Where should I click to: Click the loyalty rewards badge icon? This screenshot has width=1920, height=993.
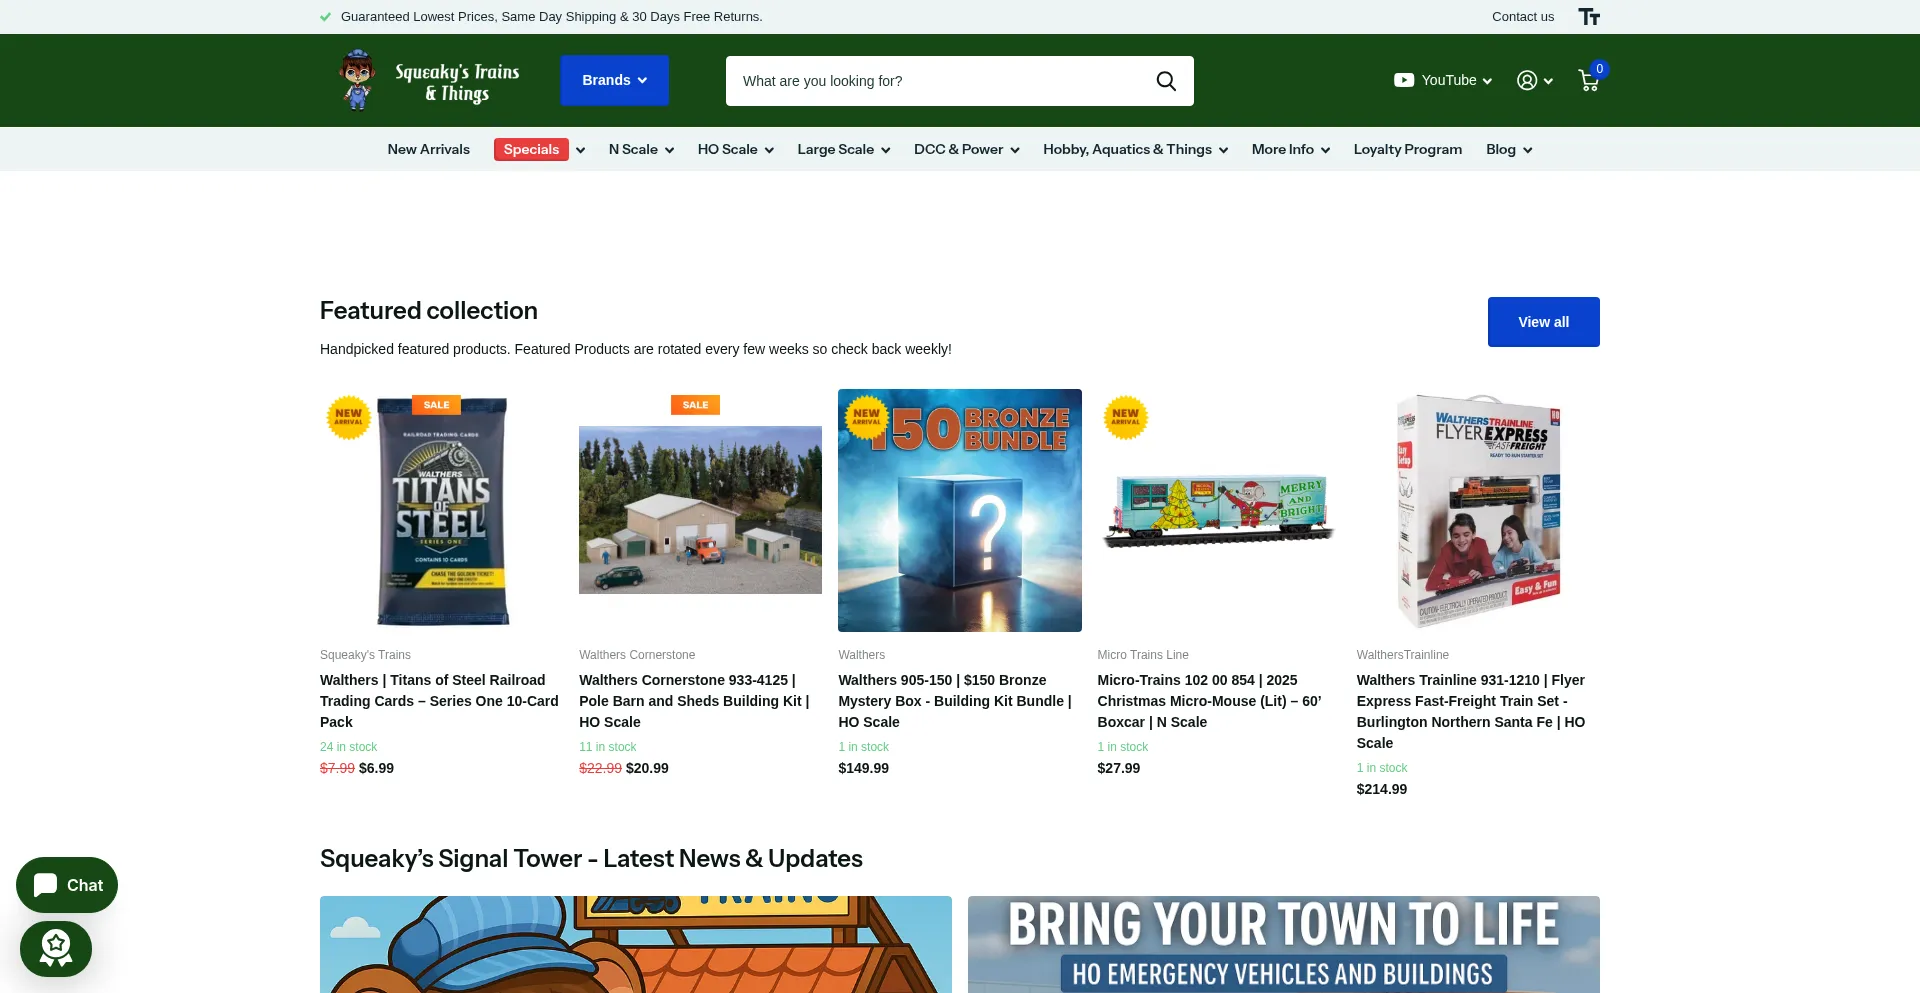coord(56,948)
